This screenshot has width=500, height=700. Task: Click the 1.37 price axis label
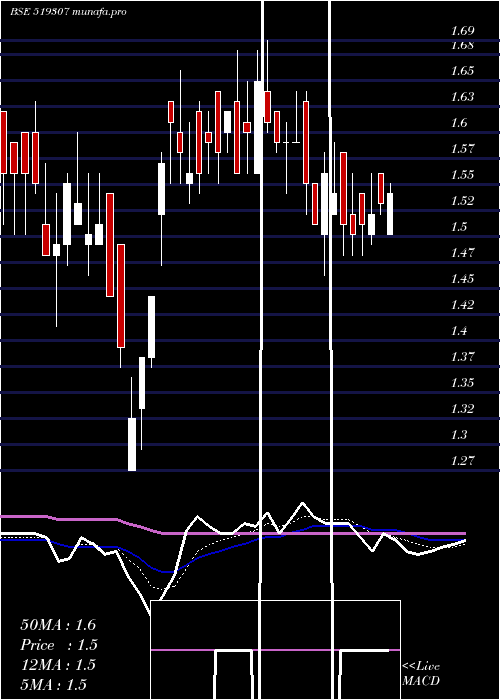click(462, 356)
